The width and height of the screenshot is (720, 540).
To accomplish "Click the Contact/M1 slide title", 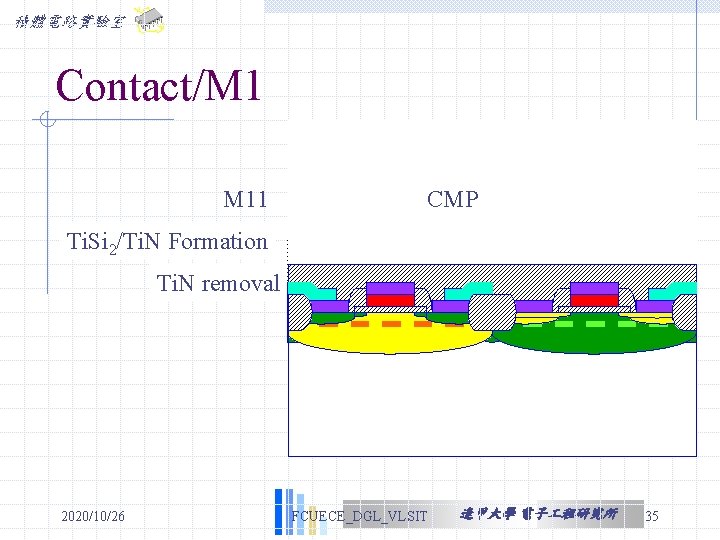I will click(158, 85).
